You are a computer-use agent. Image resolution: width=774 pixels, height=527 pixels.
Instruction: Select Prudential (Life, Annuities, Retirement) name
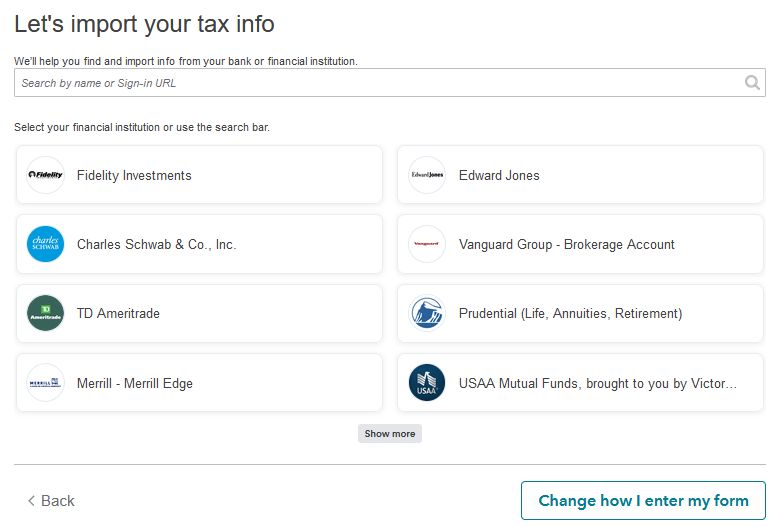click(x=570, y=314)
